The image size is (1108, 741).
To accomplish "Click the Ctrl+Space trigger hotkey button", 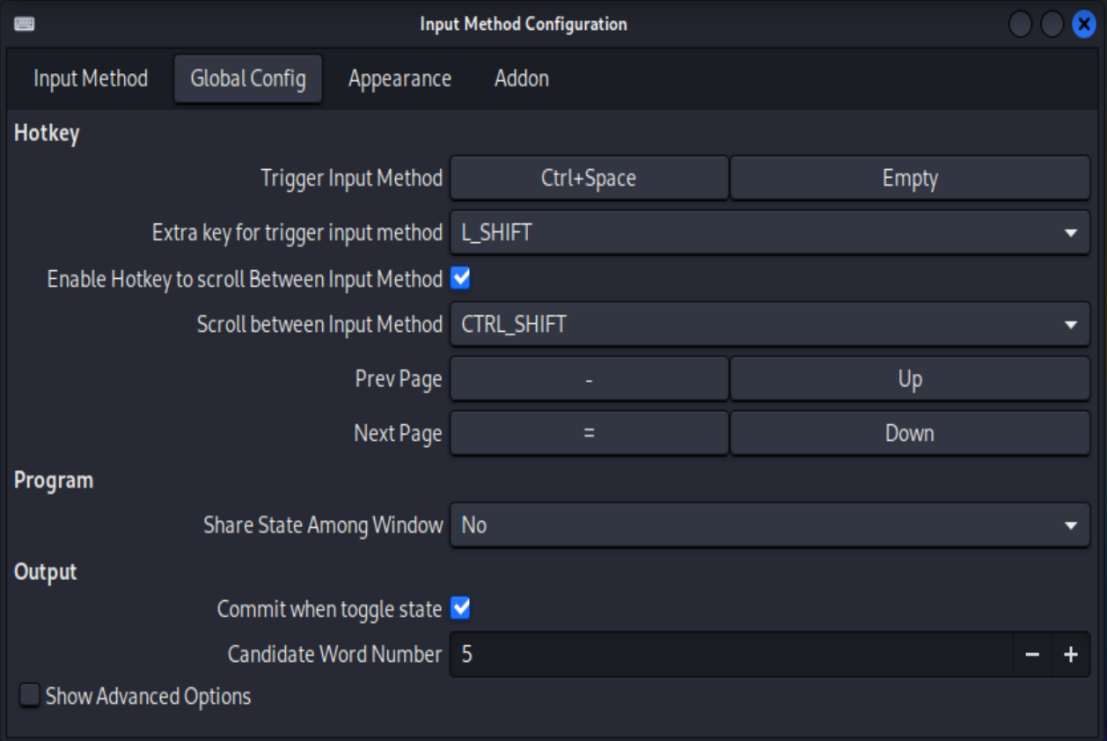I will click(589, 178).
